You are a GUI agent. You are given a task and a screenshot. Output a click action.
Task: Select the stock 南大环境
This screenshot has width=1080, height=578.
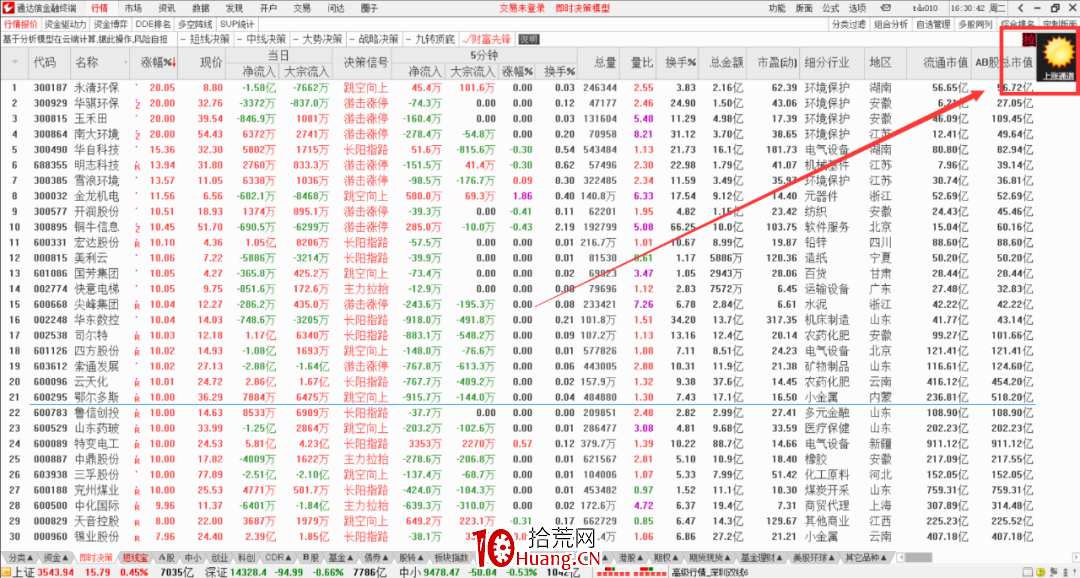(96, 134)
